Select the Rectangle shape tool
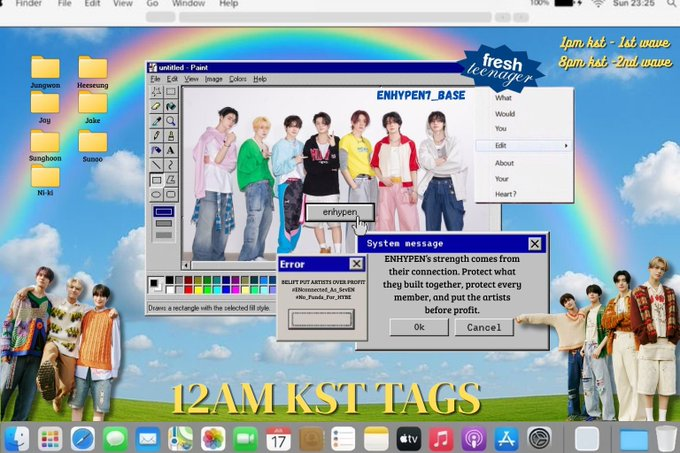The height and width of the screenshot is (453, 680). pos(156,179)
